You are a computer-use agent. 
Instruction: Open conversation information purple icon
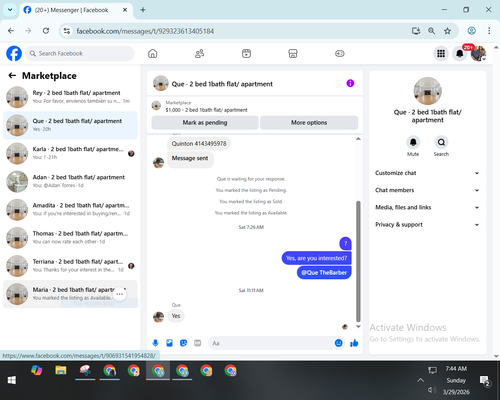[350, 83]
